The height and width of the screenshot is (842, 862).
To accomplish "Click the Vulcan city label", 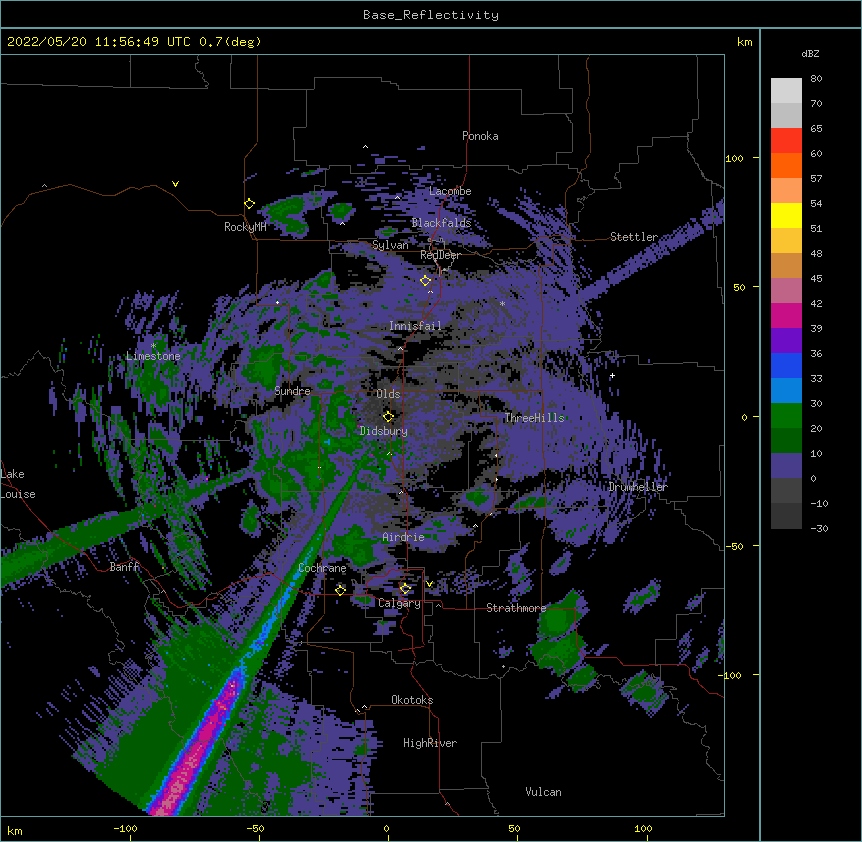I will coord(543,792).
